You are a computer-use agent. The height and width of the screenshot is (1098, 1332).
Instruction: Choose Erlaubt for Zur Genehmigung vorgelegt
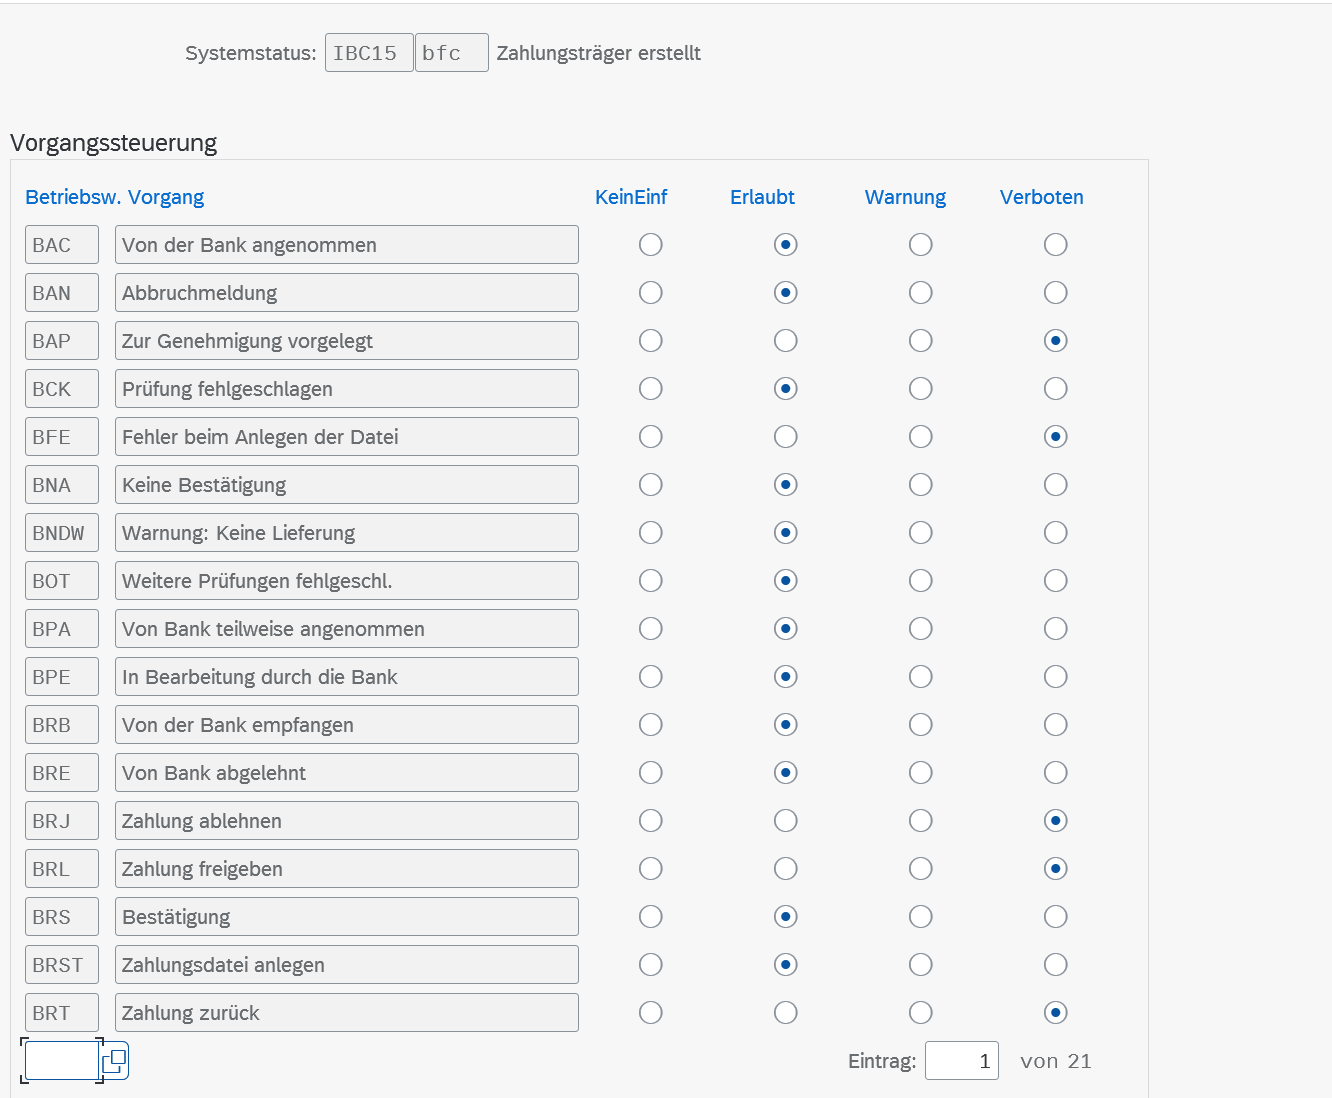click(x=785, y=341)
